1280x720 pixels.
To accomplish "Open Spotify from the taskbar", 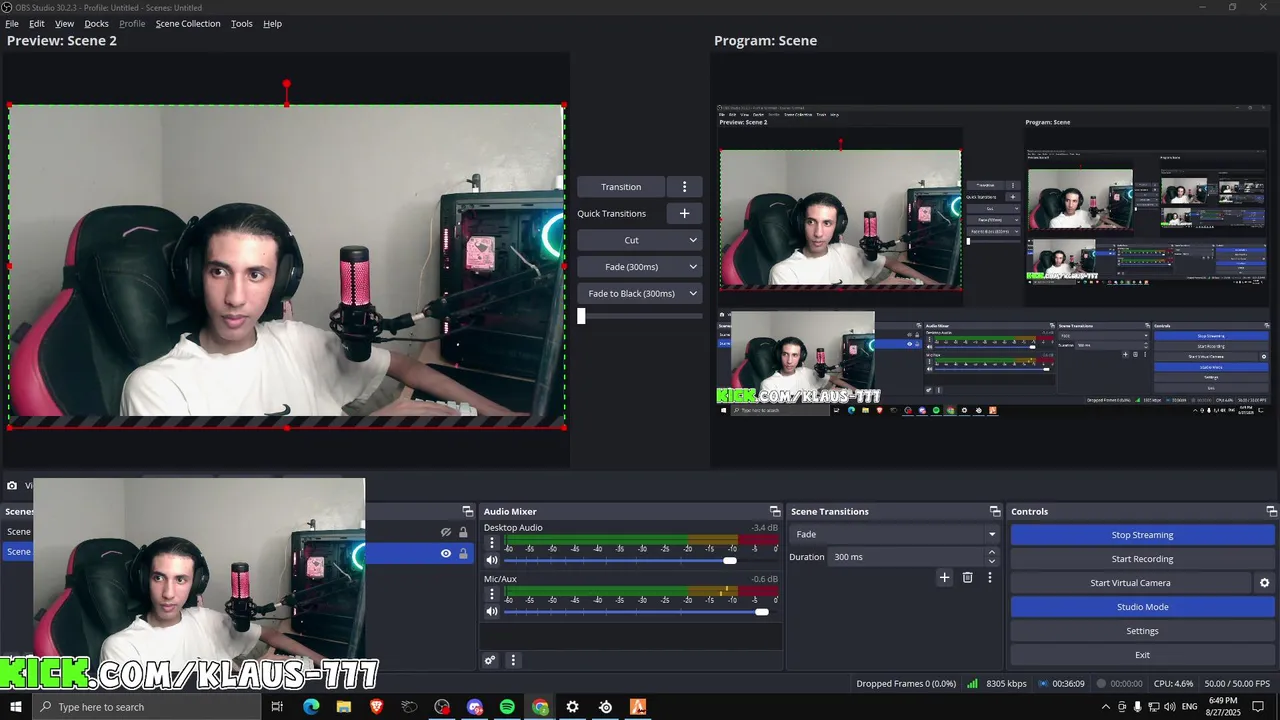I will coord(507,707).
